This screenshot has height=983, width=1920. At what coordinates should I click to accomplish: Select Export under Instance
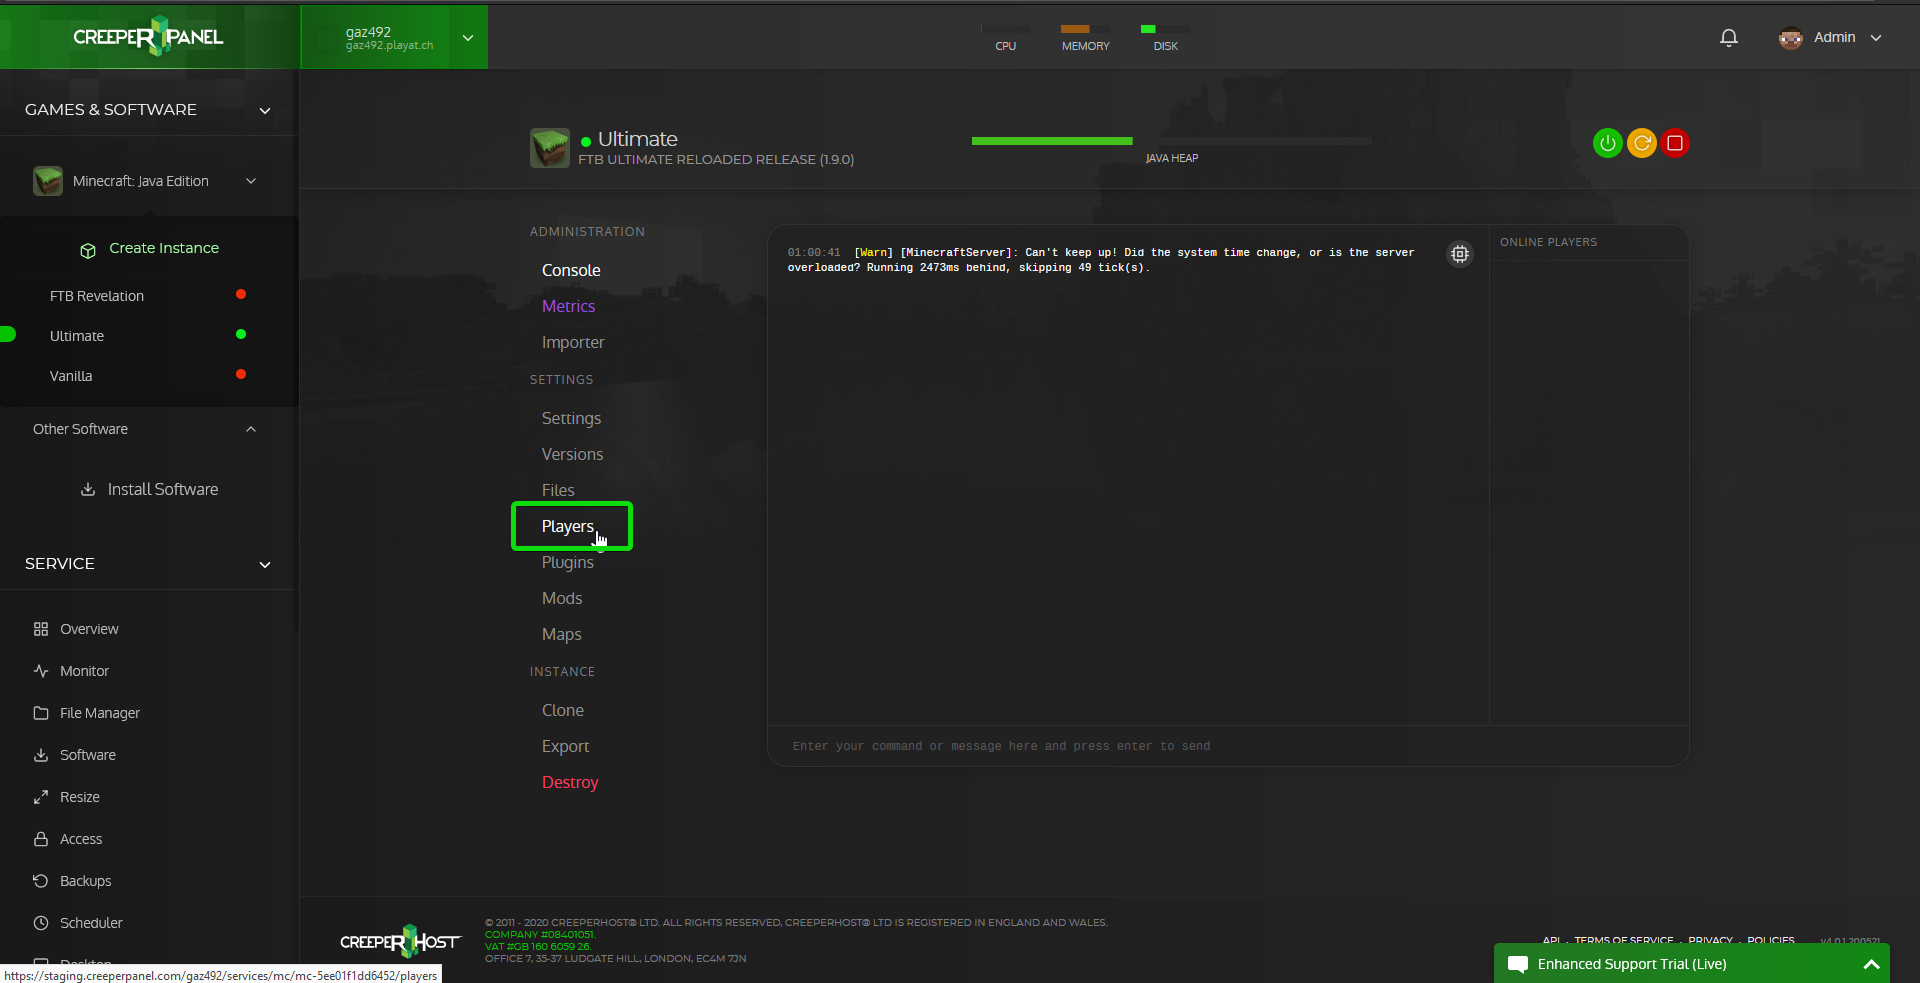coord(565,746)
